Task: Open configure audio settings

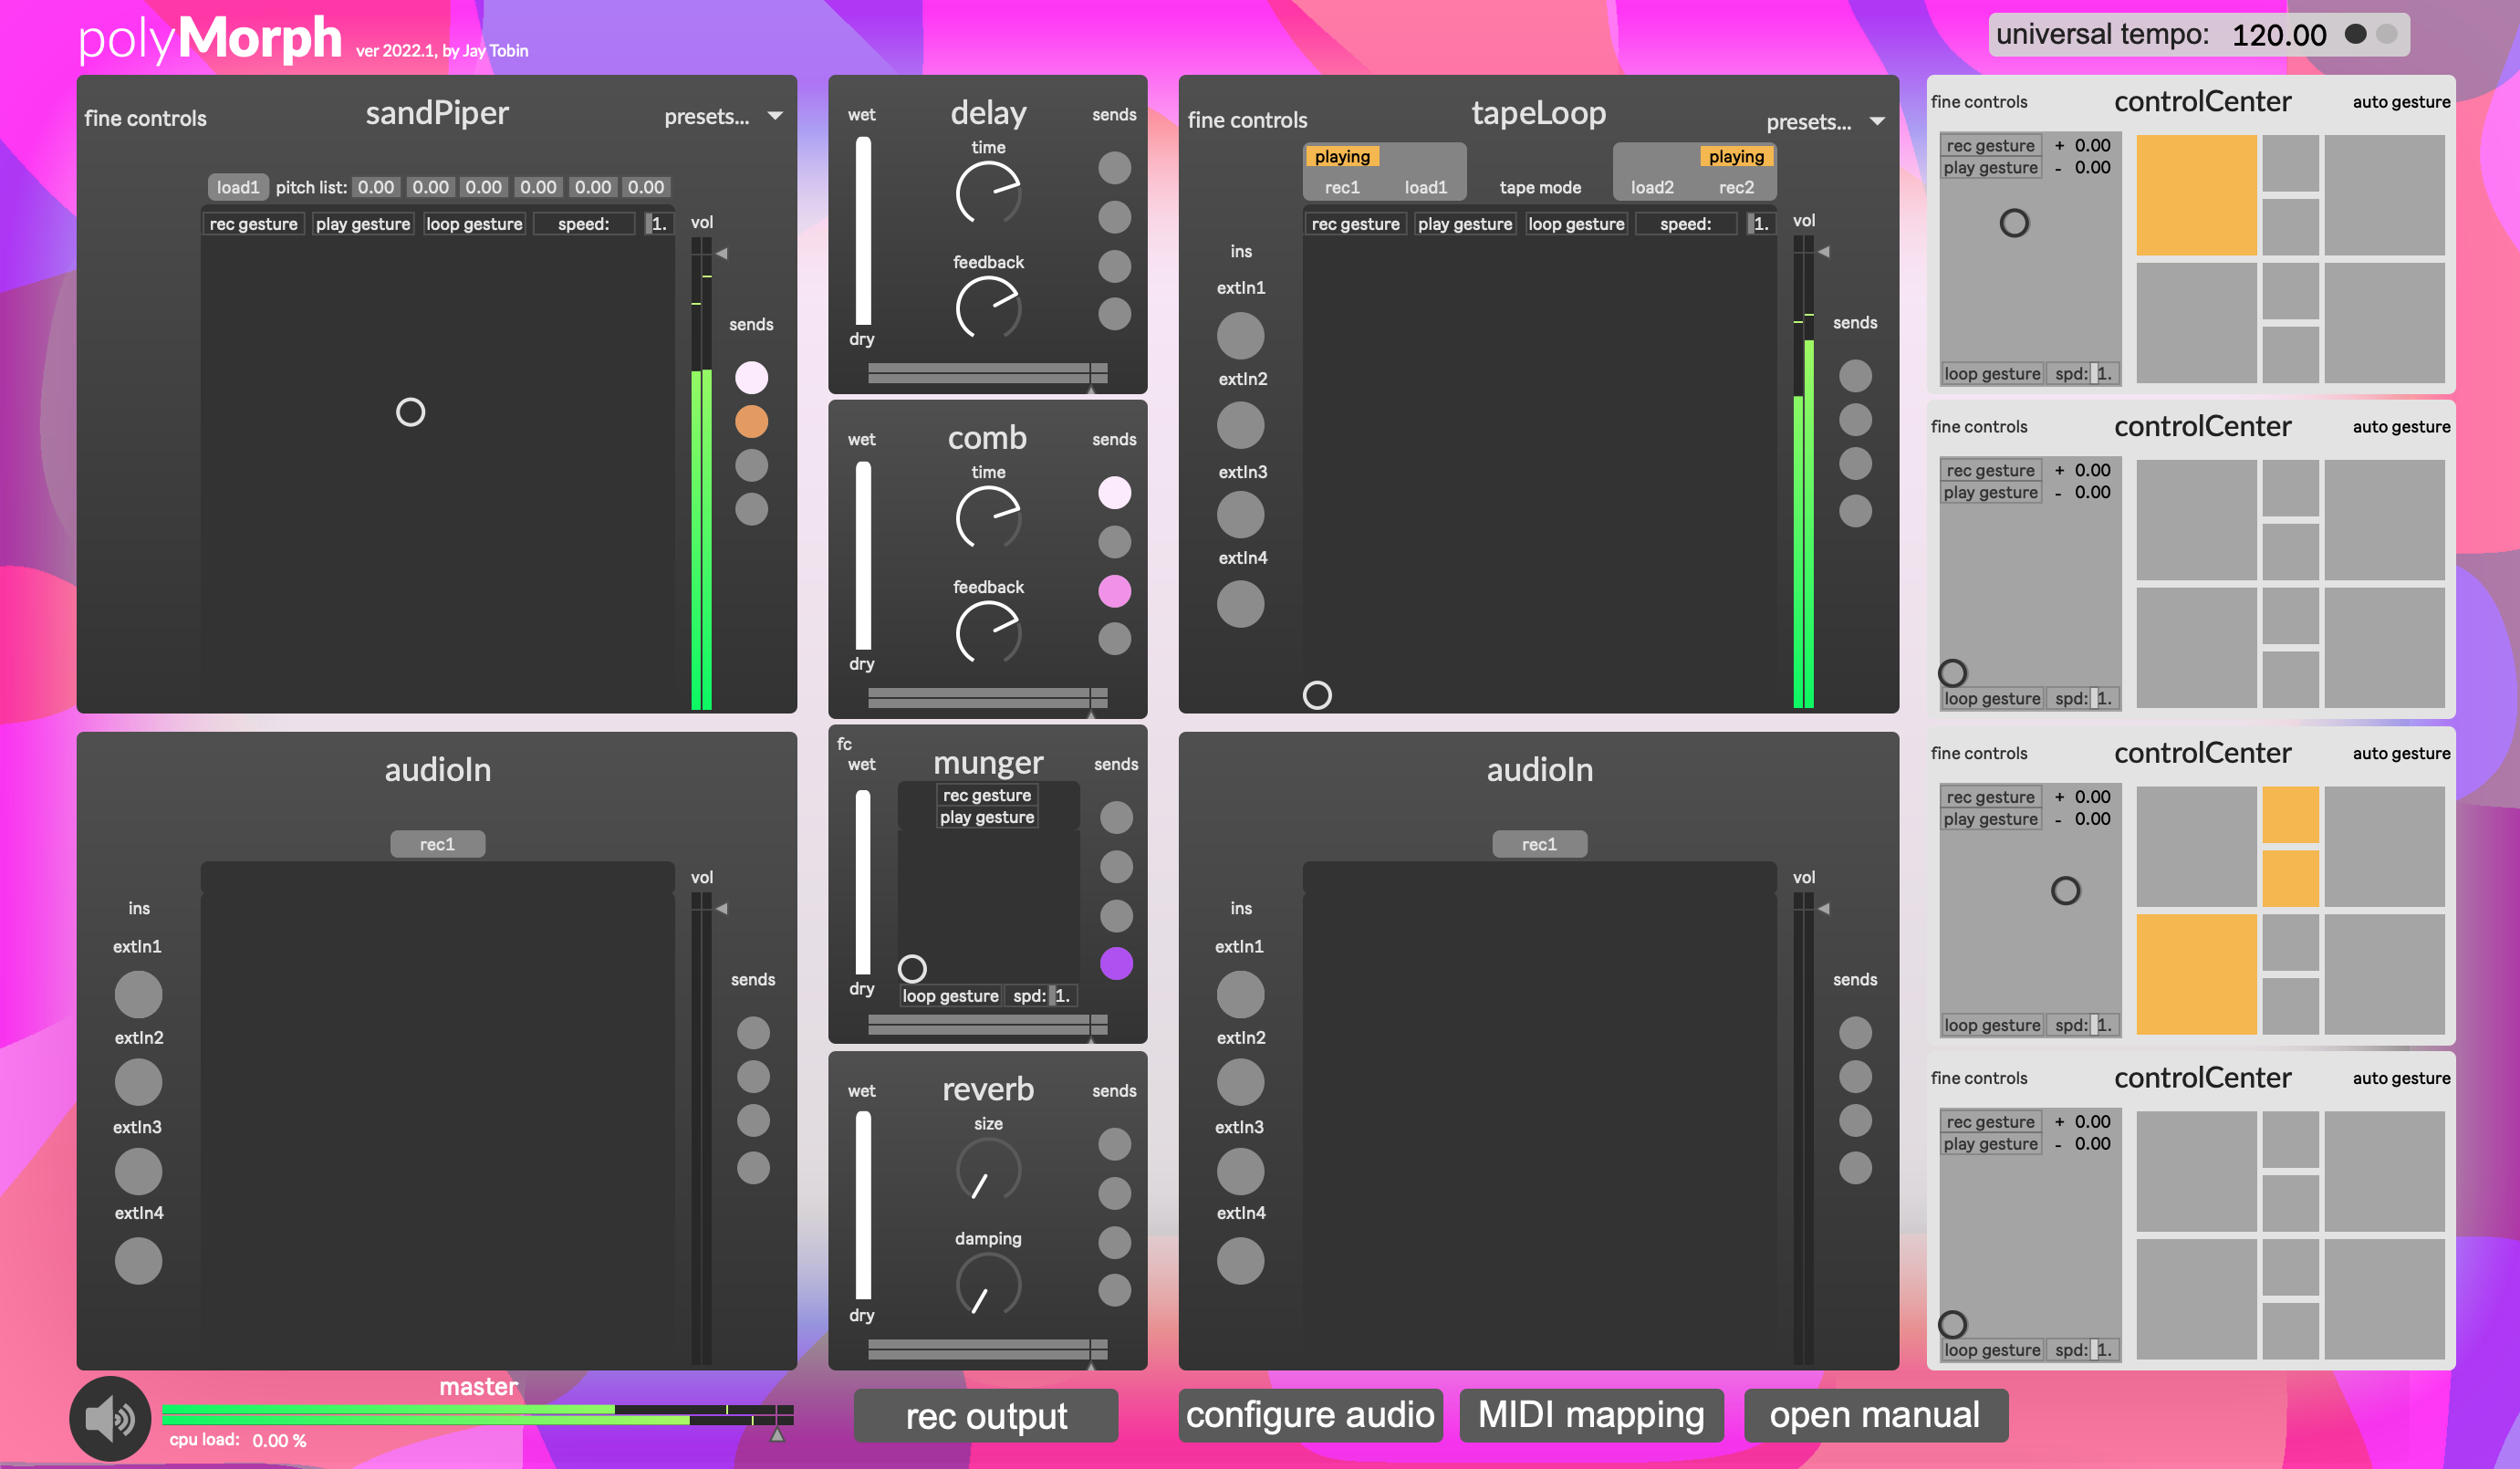Action: [1310, 1415]
